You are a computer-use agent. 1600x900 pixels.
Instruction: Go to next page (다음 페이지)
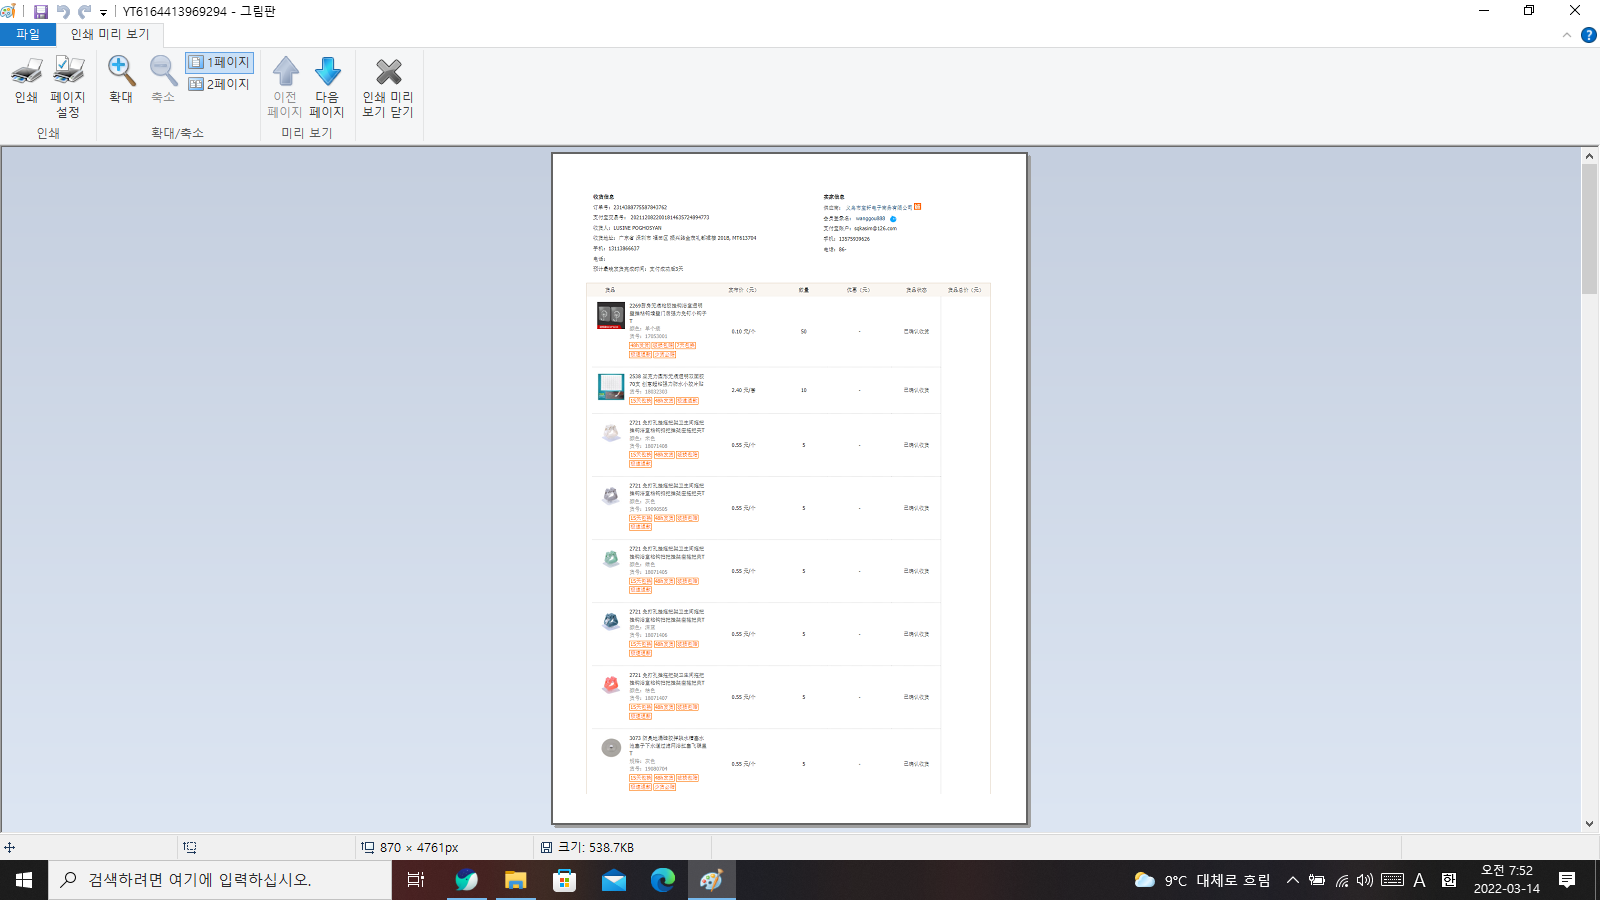pyautogui.click(x=327, y=87)
